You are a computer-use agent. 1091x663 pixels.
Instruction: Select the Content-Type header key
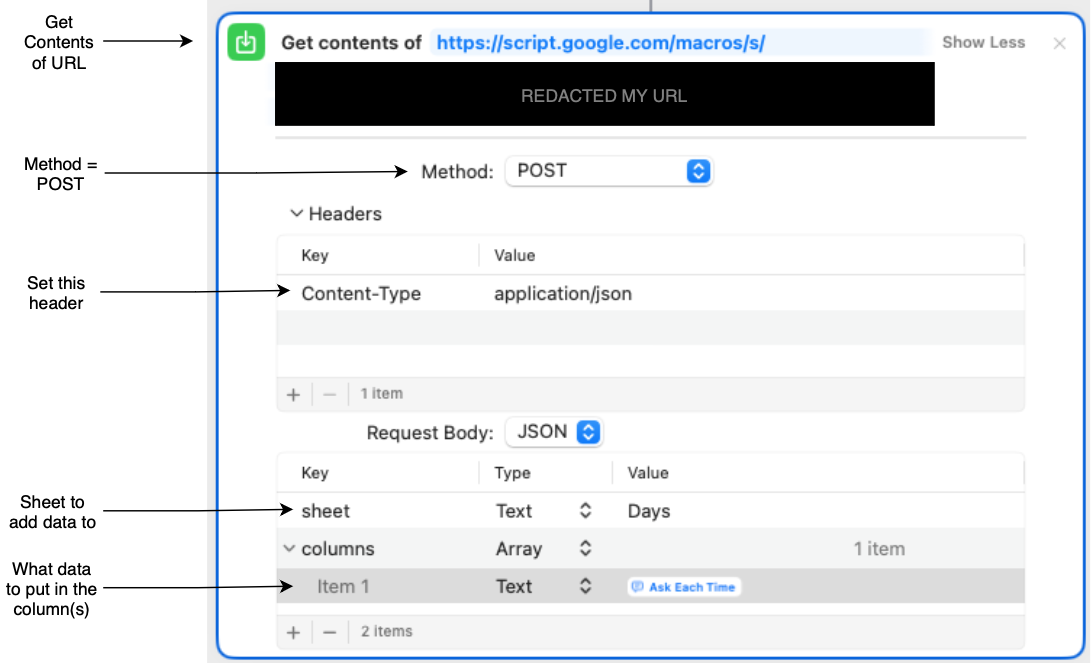pyautogui.click(x=361, y=294)
